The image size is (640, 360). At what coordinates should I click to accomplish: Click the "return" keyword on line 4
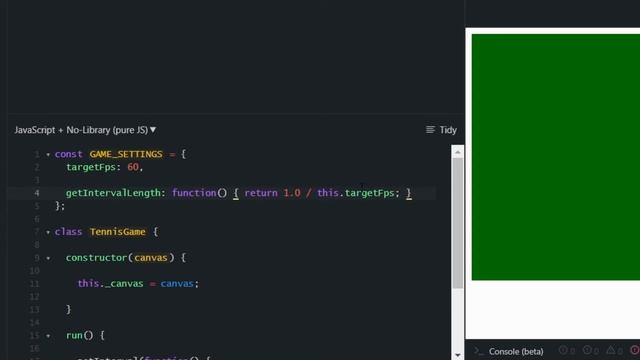coord(261,193)
